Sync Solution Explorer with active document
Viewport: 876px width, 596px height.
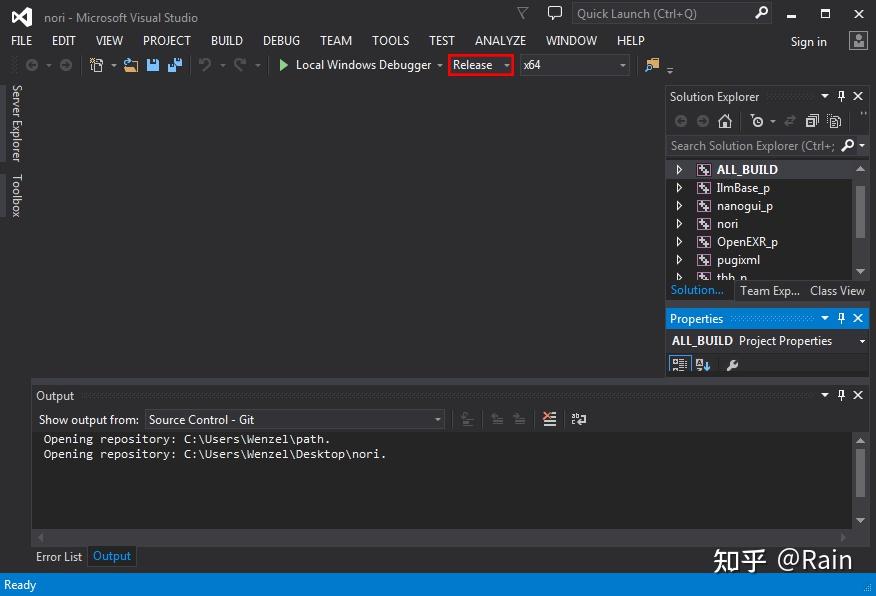tap(789, 121)
